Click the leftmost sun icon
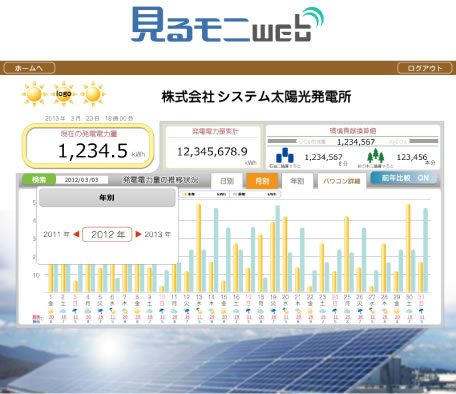The width and height of the screenshot is (456, 394). pyautogui.click(x=34, y=94)
